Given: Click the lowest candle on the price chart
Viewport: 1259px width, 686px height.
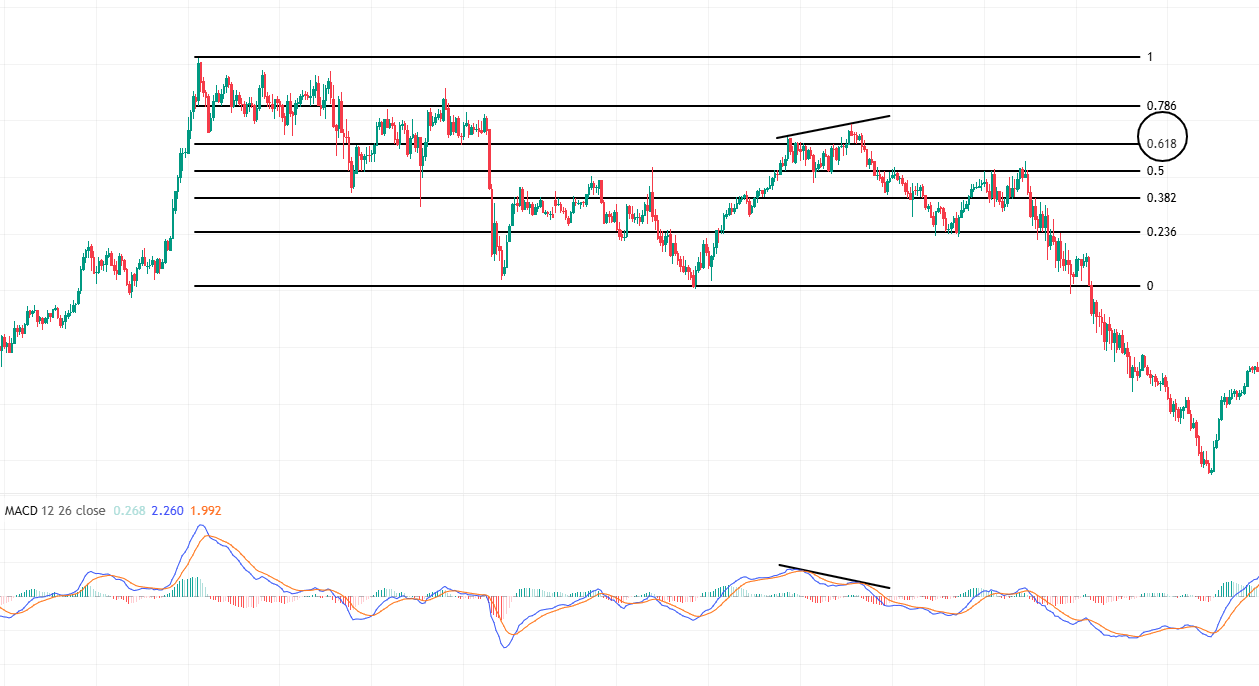Looking at the screenshot, I should coord(1211,468).
